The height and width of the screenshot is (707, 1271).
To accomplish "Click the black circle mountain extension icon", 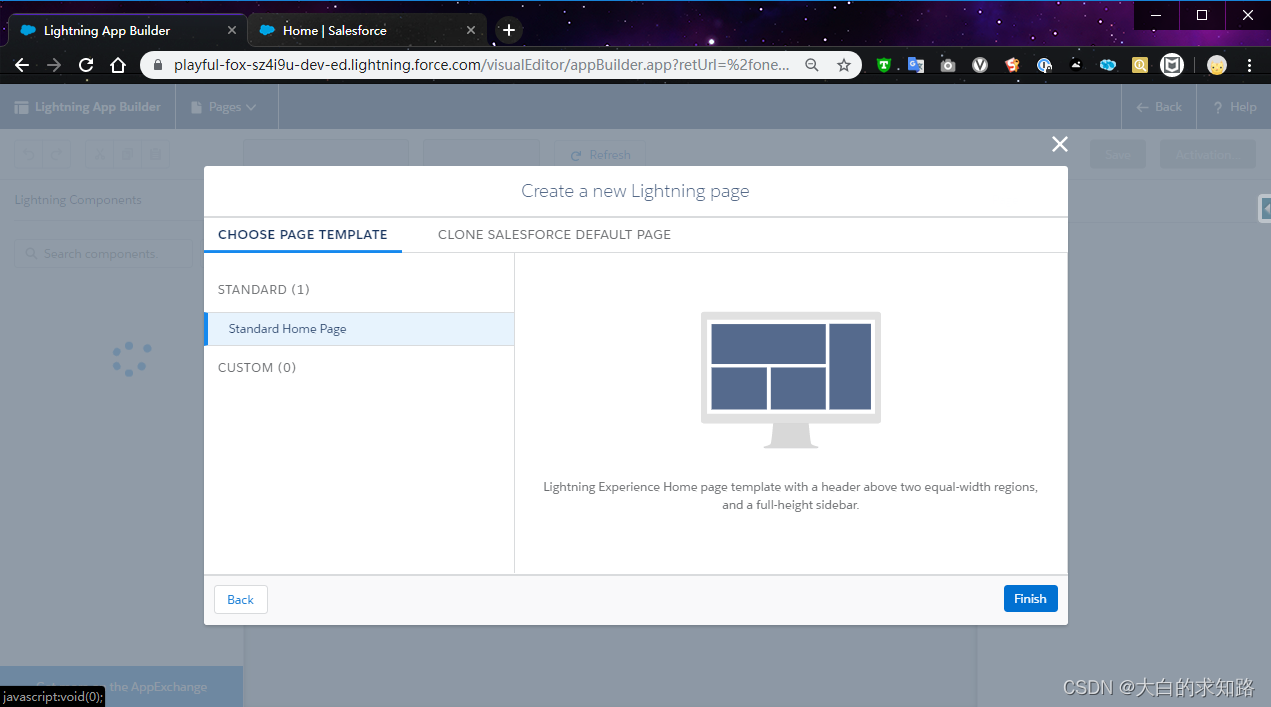I will click(1076, 65).
